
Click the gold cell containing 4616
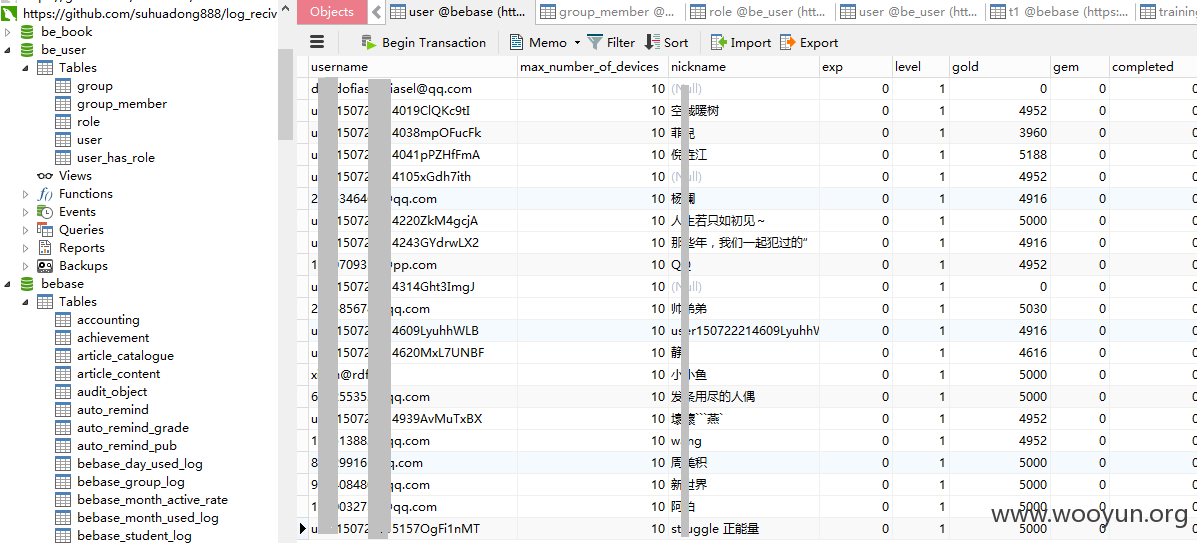pyautogui.click(x=1000, y=353)
